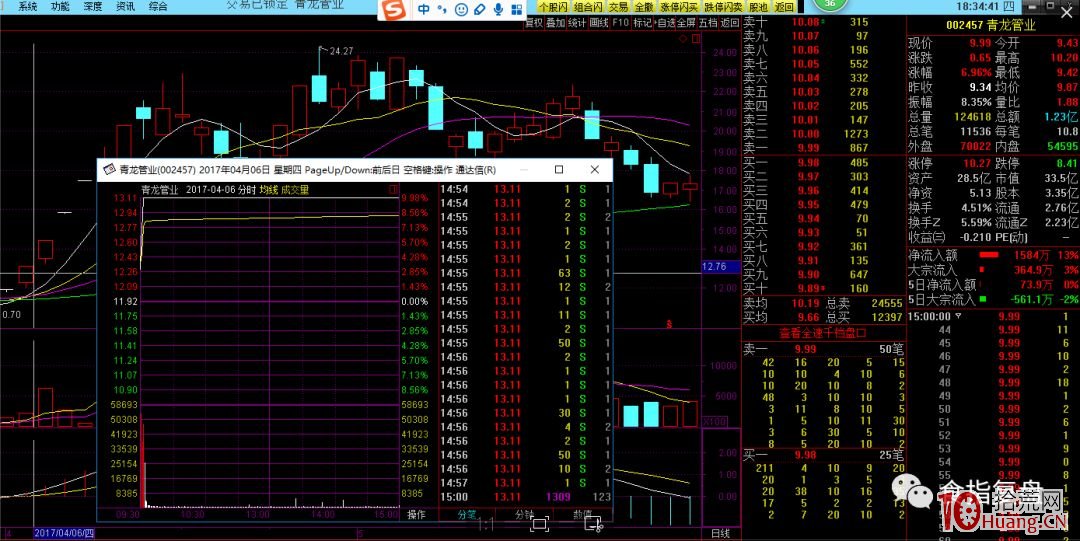Click the crop scissors overlay icon

click(x=593, y=524)
